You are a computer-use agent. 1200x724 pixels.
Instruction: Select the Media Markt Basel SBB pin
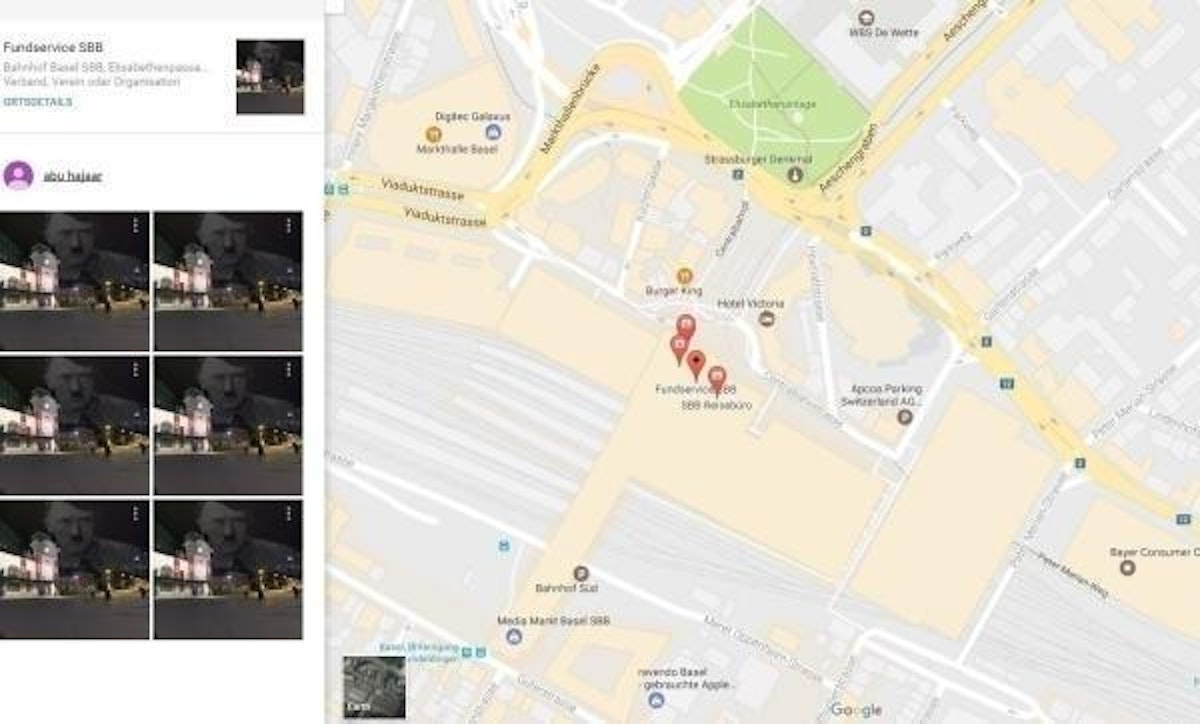coord(514,636)
